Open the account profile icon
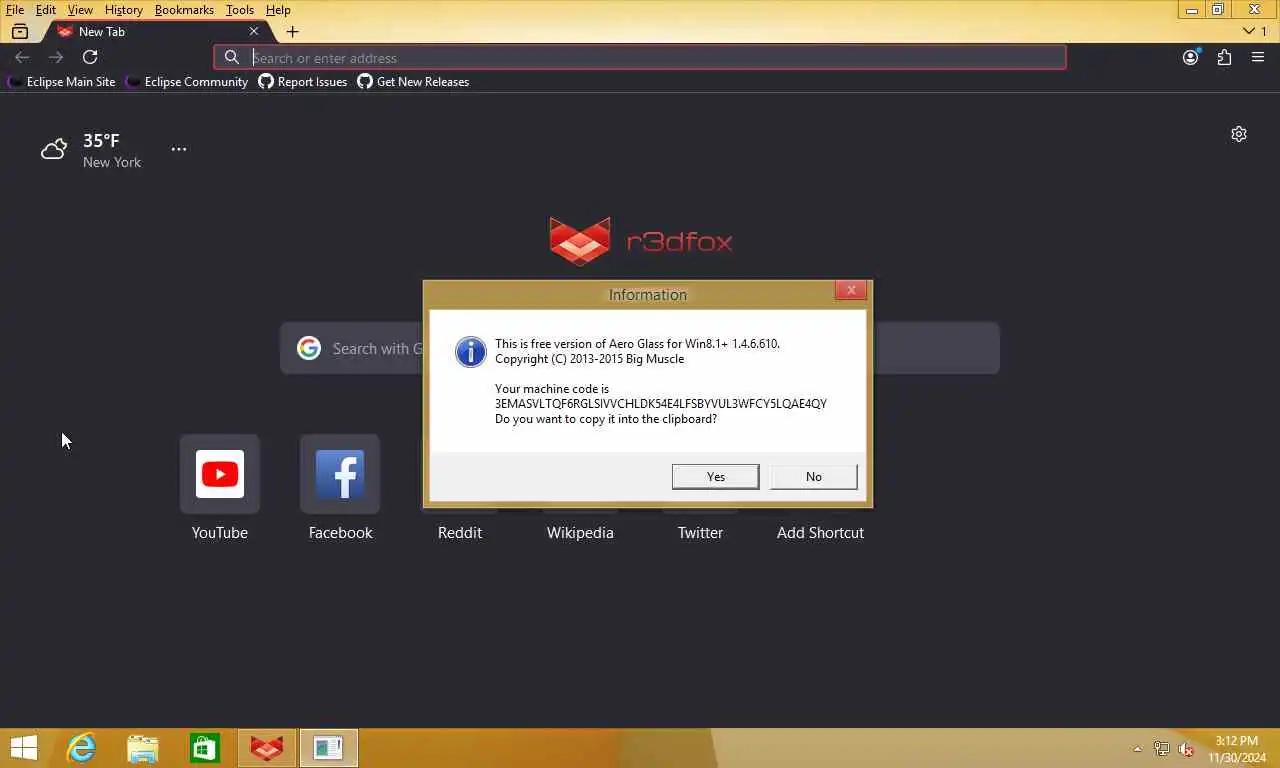The image size is (1280, 768). point(1190,58)
